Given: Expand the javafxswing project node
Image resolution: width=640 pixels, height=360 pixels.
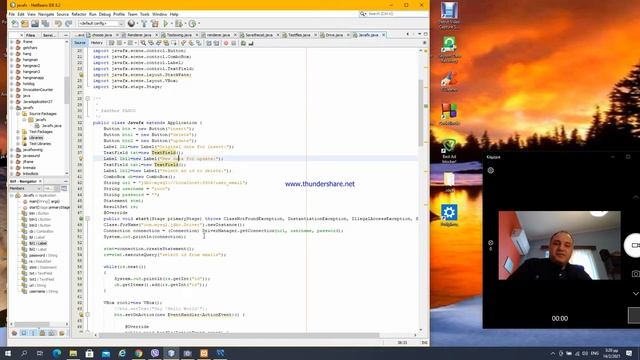Looking at the screenshot, I should [12, 150].
